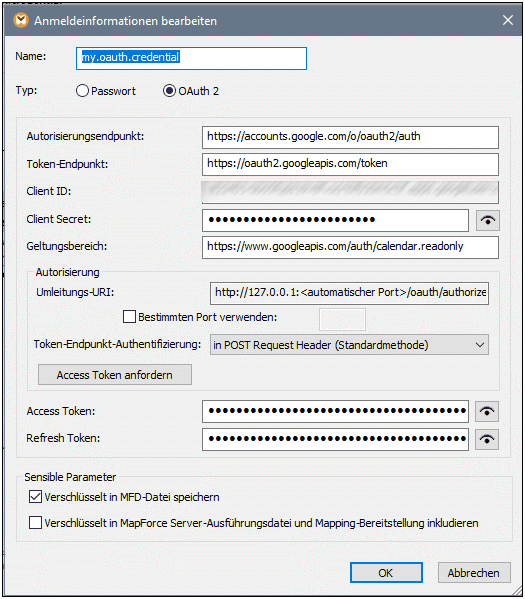Edit the Autorisierungsendpunkt URL field
Viewport: 525px width, 599px height.
[350, 137]
